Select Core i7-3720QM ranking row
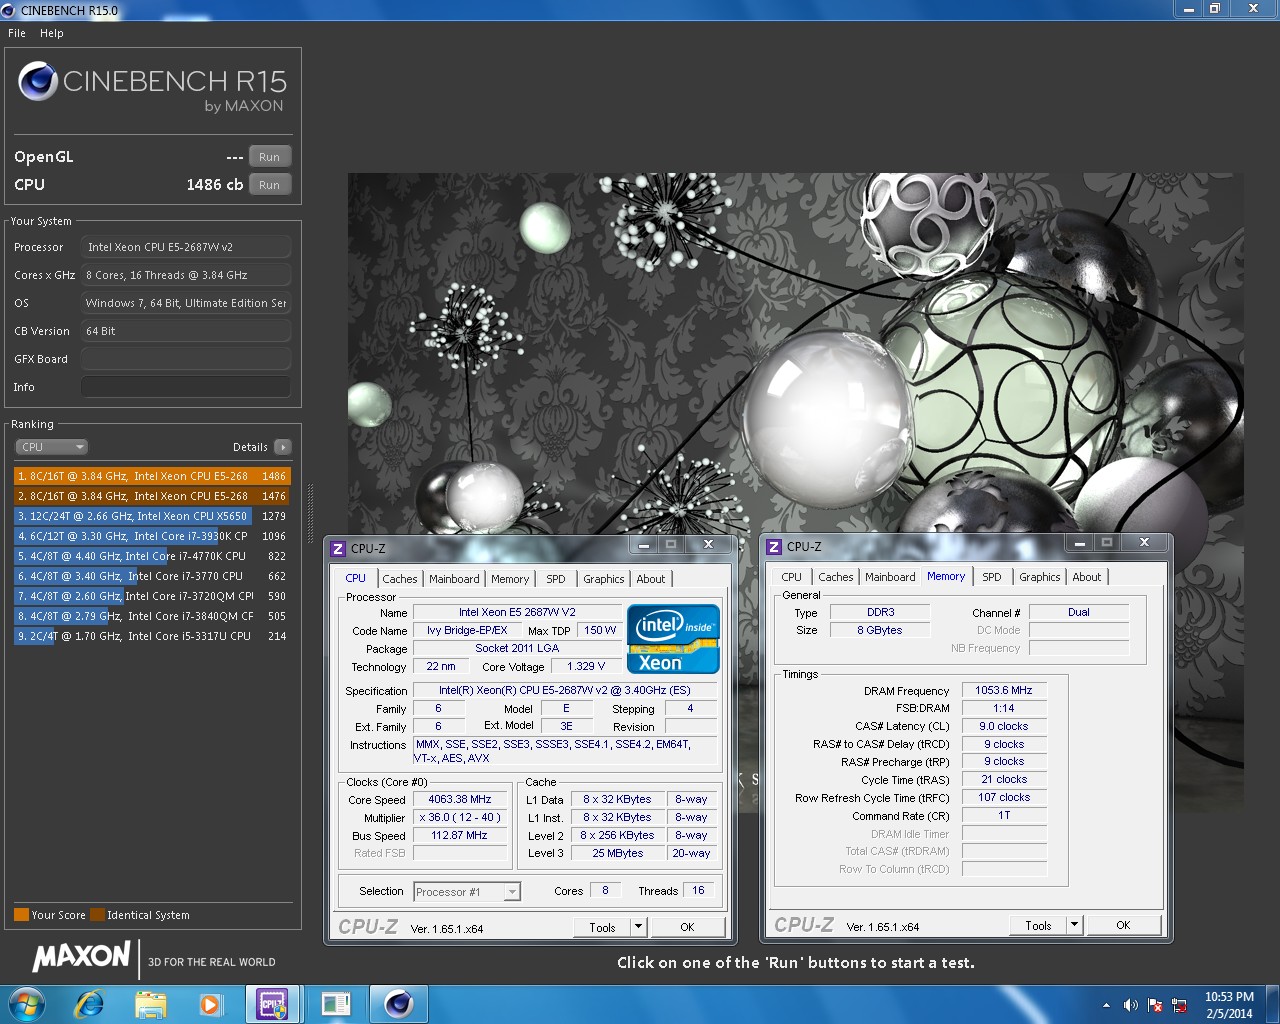This screenshot has width=1280, height=1024. 152,596
